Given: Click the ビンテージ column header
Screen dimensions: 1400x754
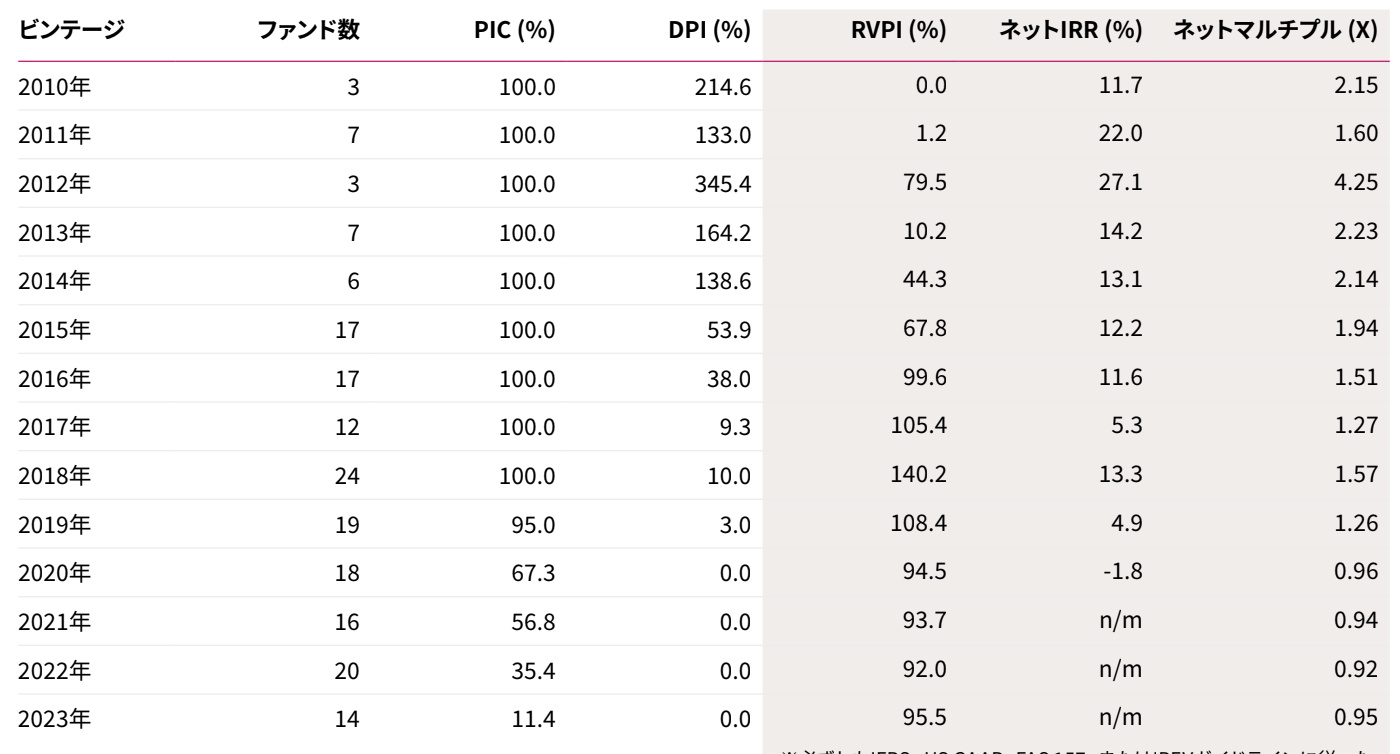Looking at the screenshot, I should 71,30.
